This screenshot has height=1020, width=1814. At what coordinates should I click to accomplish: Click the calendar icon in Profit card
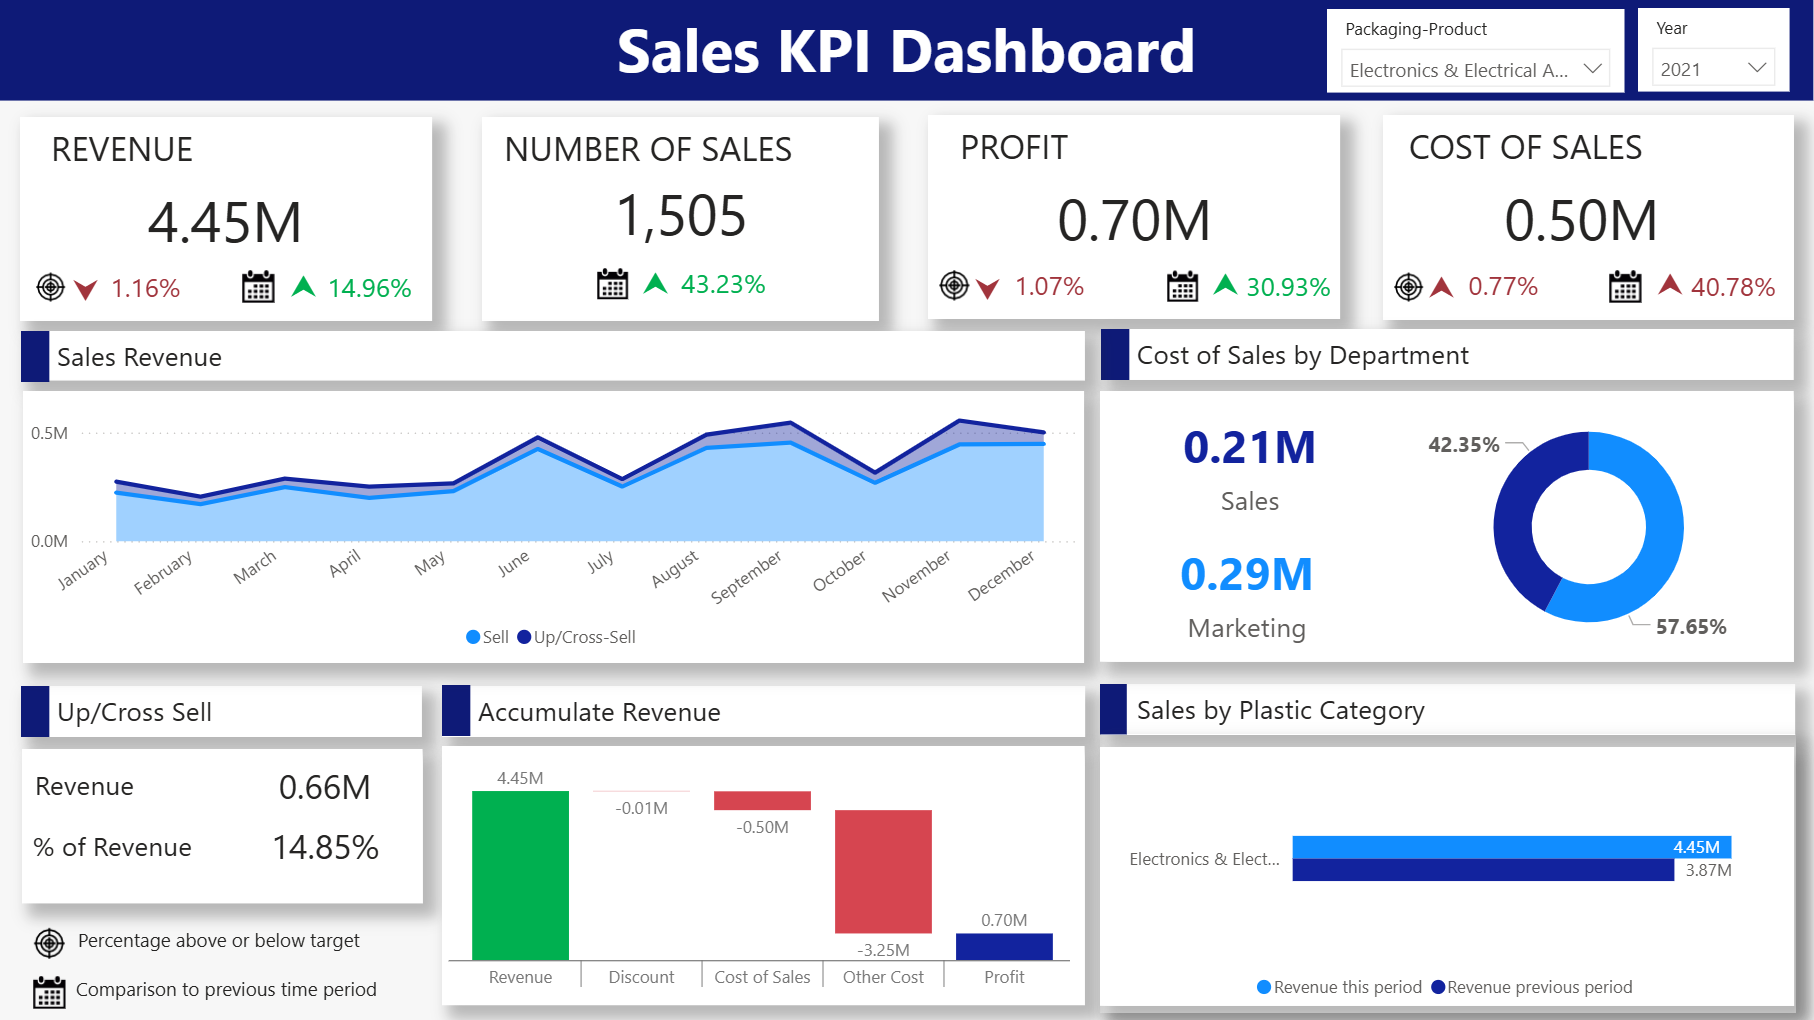1182,286
